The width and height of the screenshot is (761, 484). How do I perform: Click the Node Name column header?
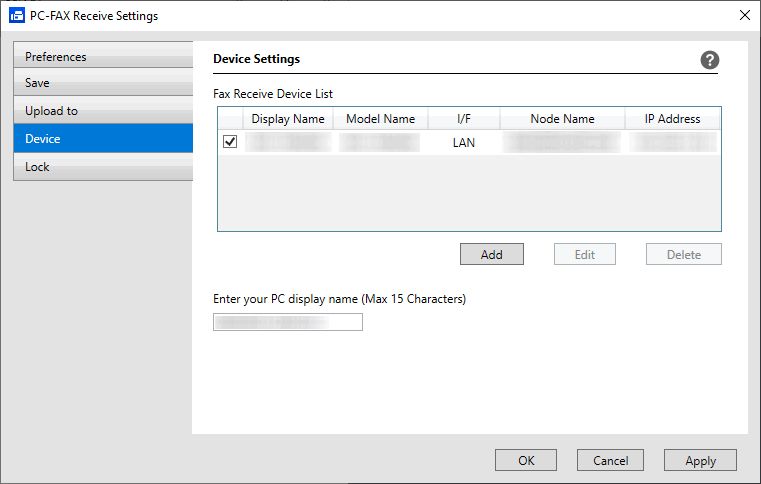[562, 119]
